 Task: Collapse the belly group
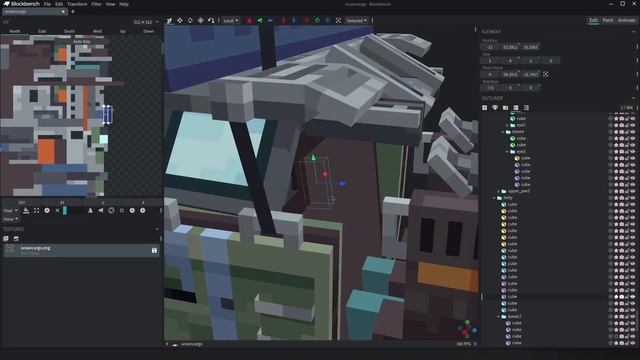(x=494, y=198)
